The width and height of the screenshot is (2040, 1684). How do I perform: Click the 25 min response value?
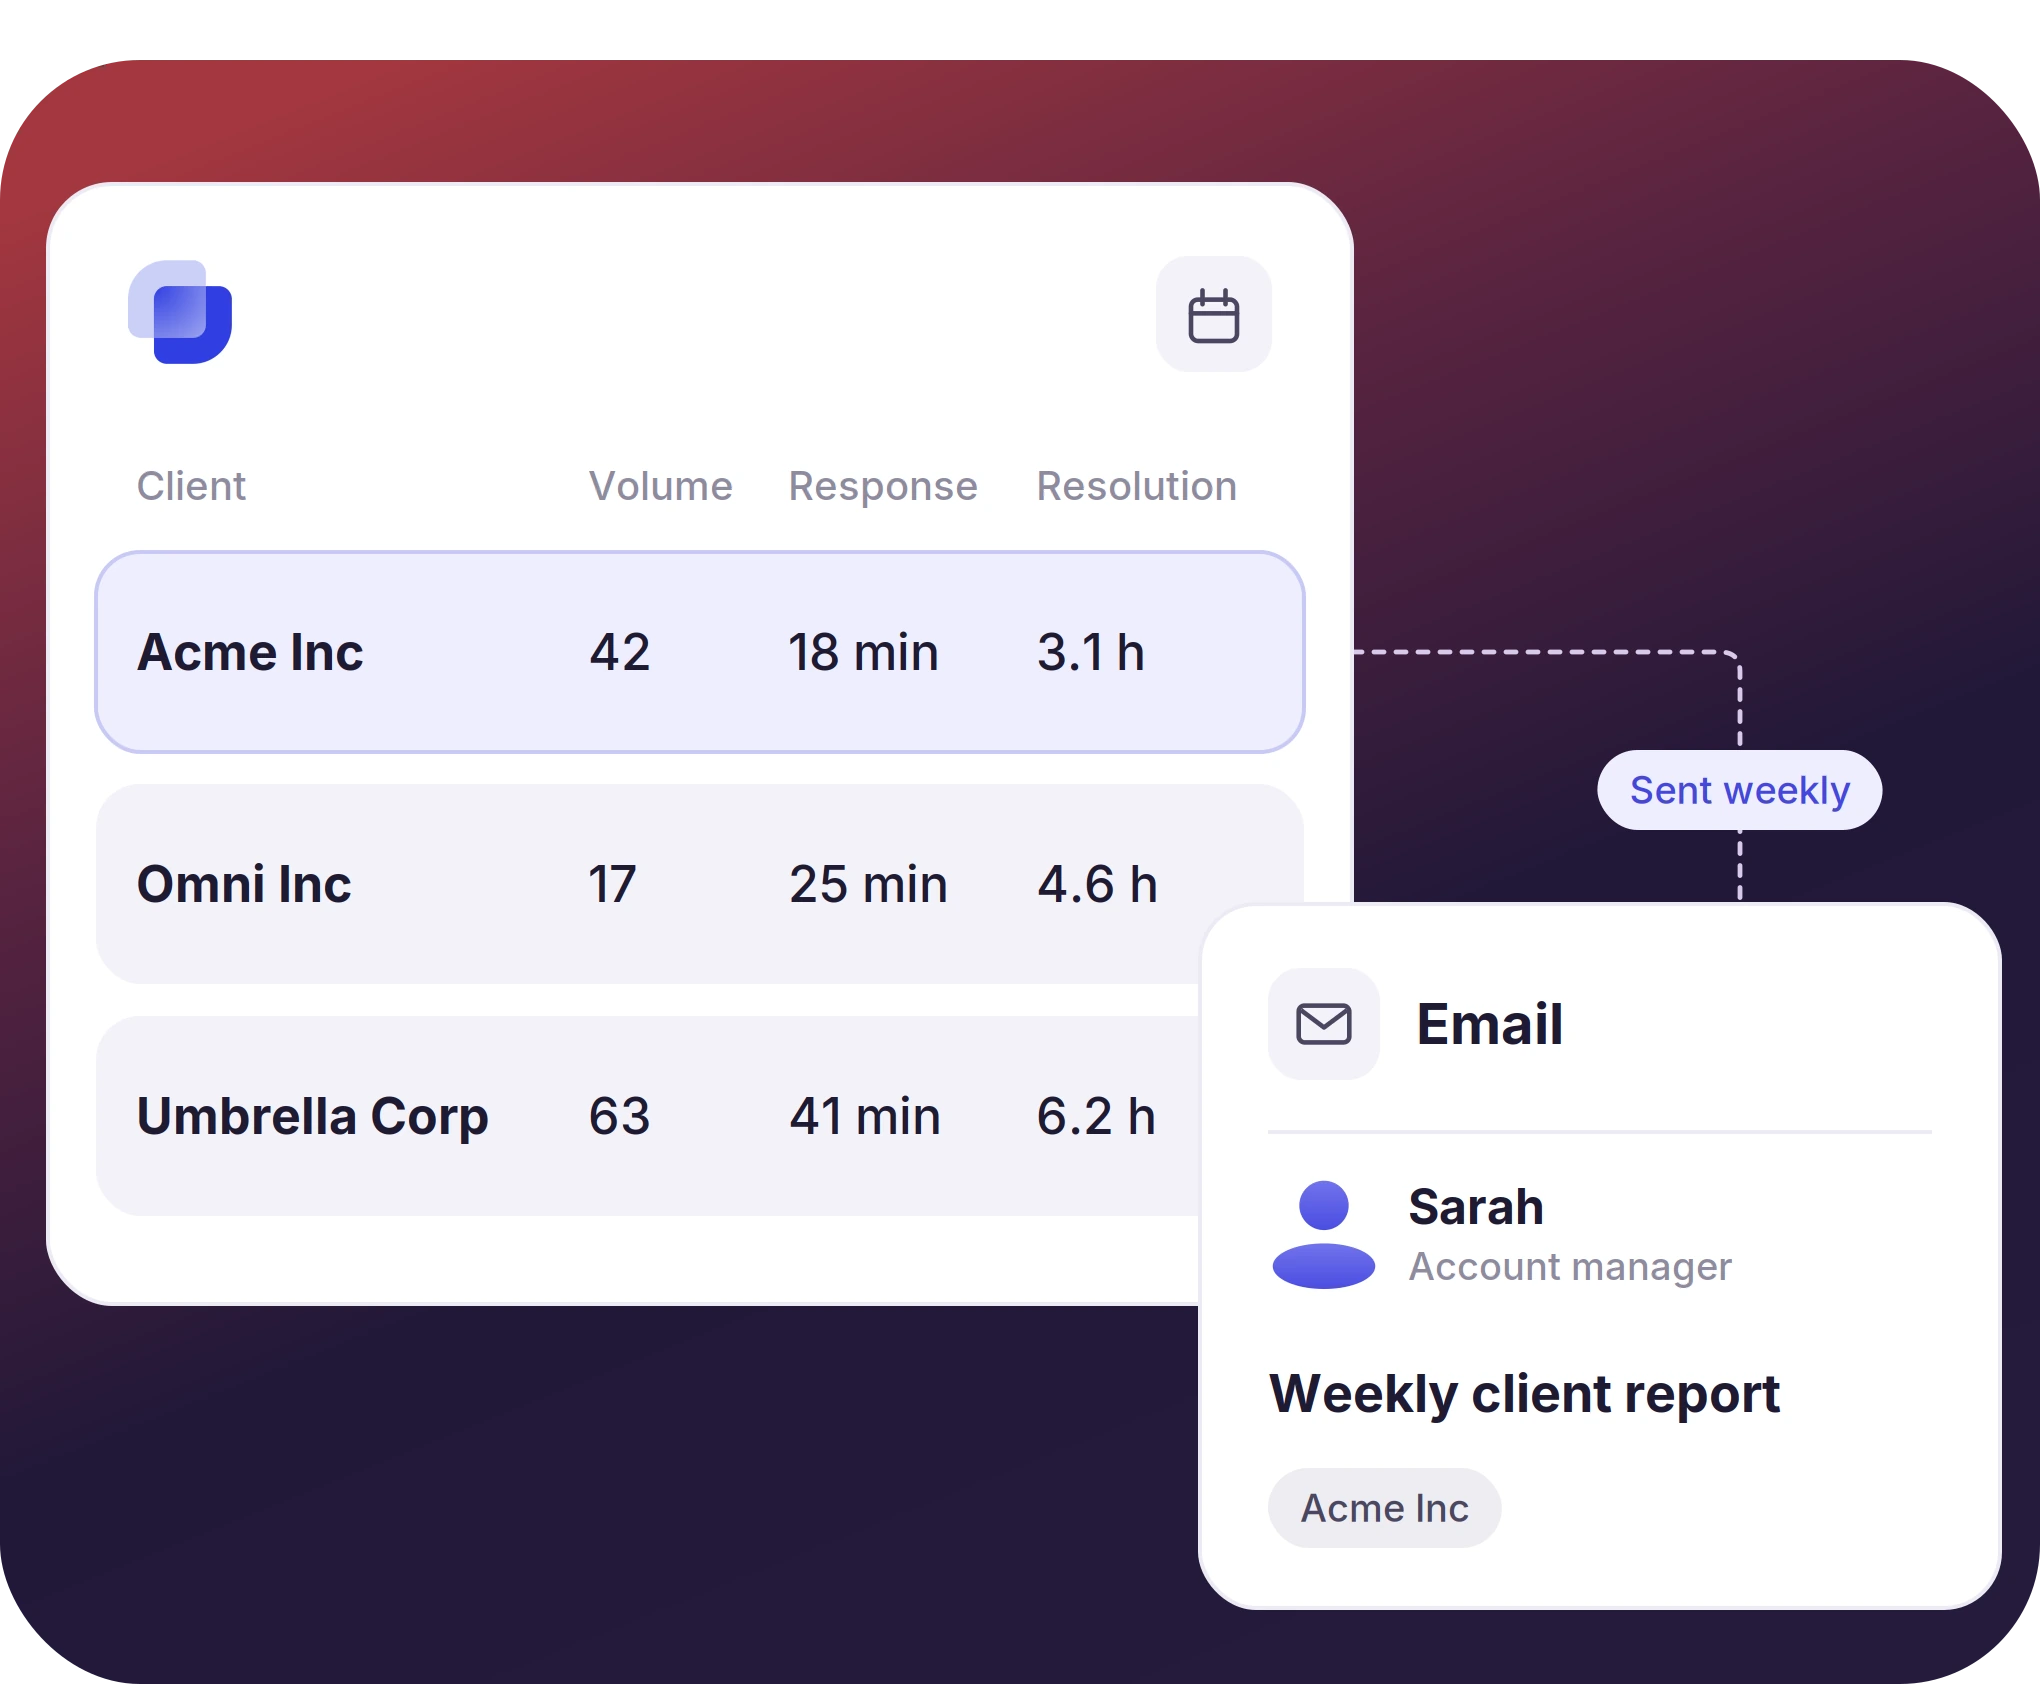[x=868, y=884]
